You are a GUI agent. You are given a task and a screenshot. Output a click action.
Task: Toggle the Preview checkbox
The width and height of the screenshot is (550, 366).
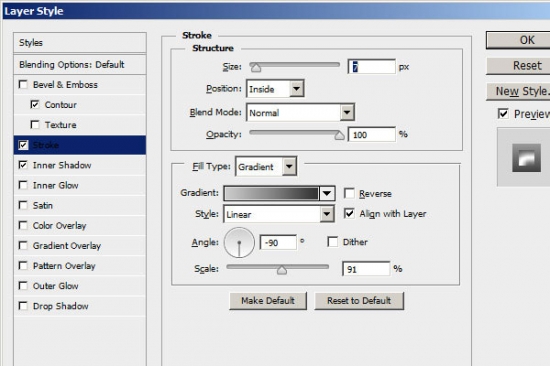click(503, 114)
